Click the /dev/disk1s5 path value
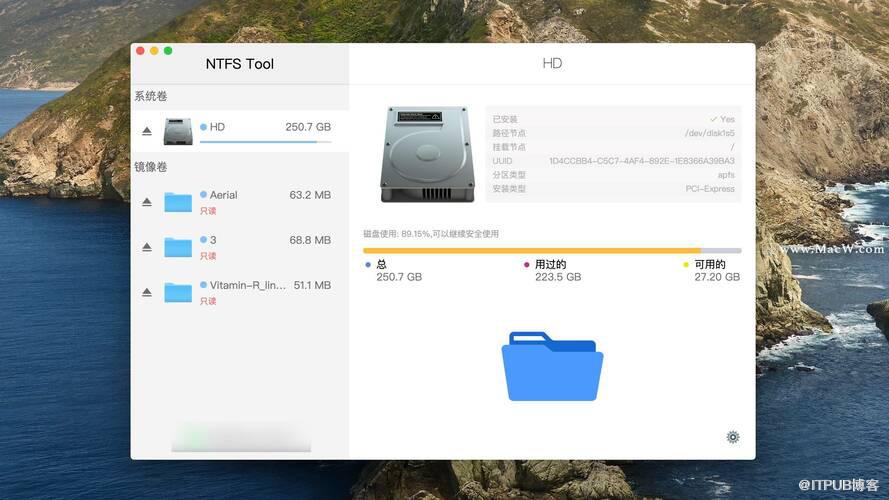The width and height of the screenshot is (889, 500). (x=710, y=133)
